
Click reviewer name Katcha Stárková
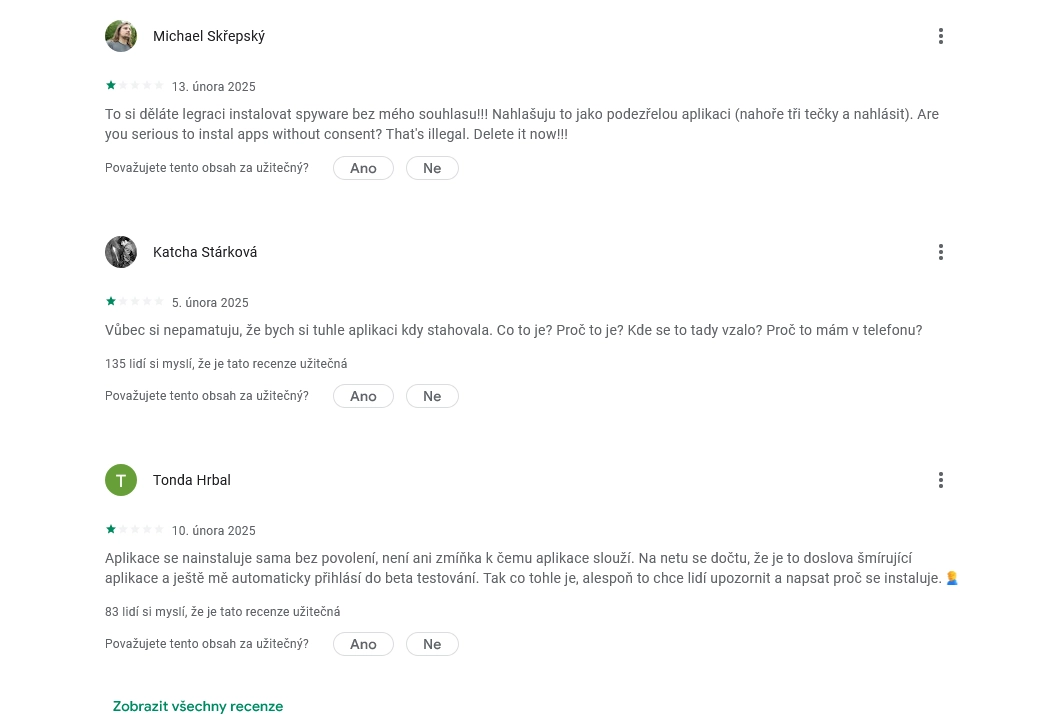[x=205, y=252]
